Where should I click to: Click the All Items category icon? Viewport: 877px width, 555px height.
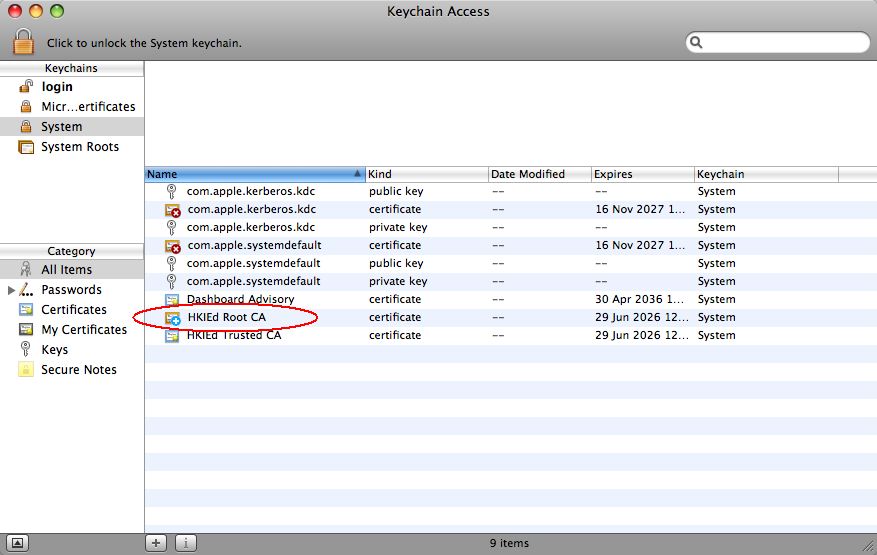click(26, 269)
